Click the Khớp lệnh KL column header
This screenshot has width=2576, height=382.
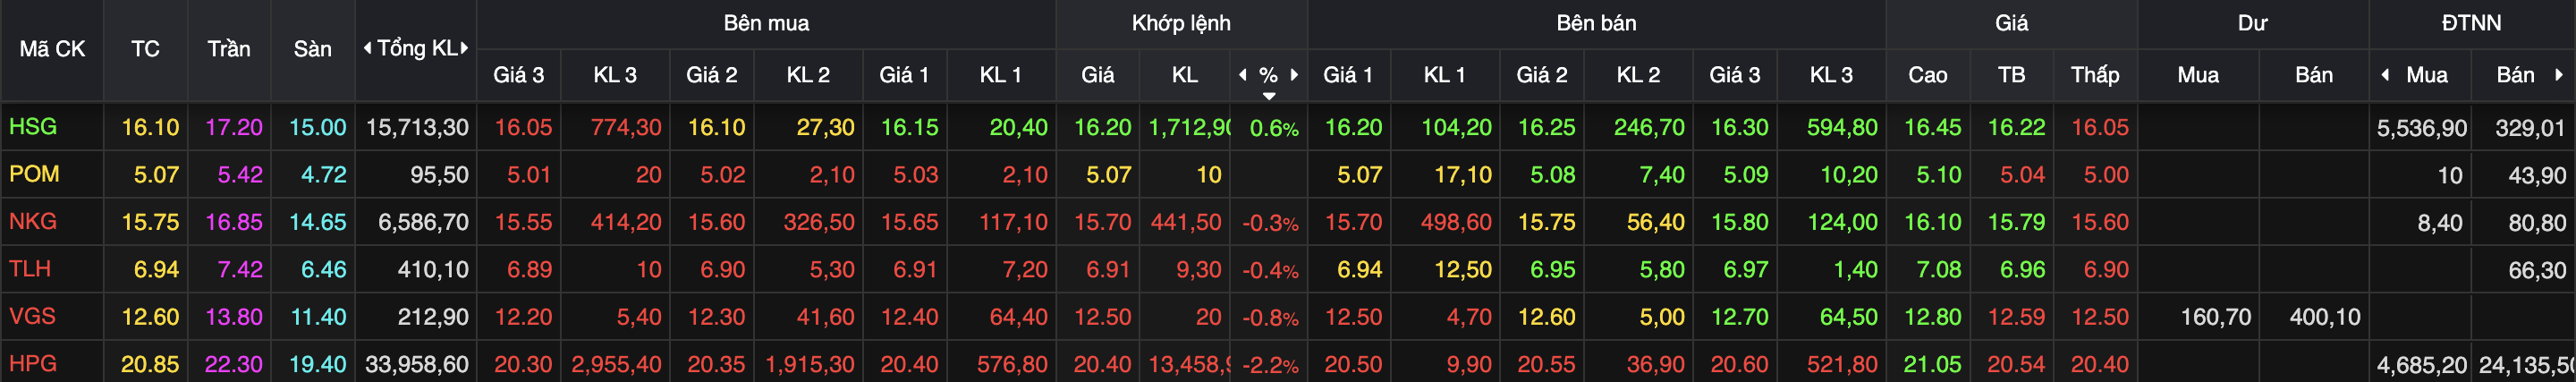[1185, 75]
